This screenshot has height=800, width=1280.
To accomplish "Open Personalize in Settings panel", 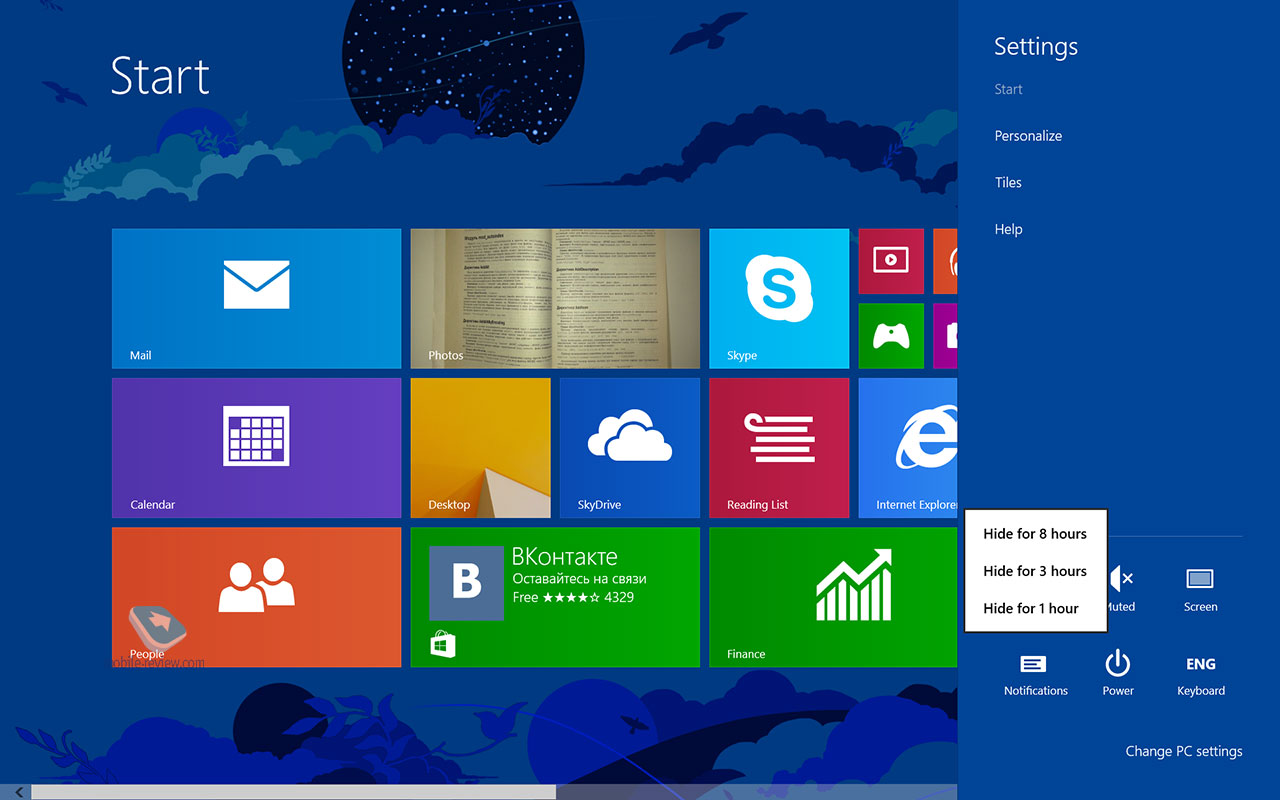I will click(x=1028, y=136).
